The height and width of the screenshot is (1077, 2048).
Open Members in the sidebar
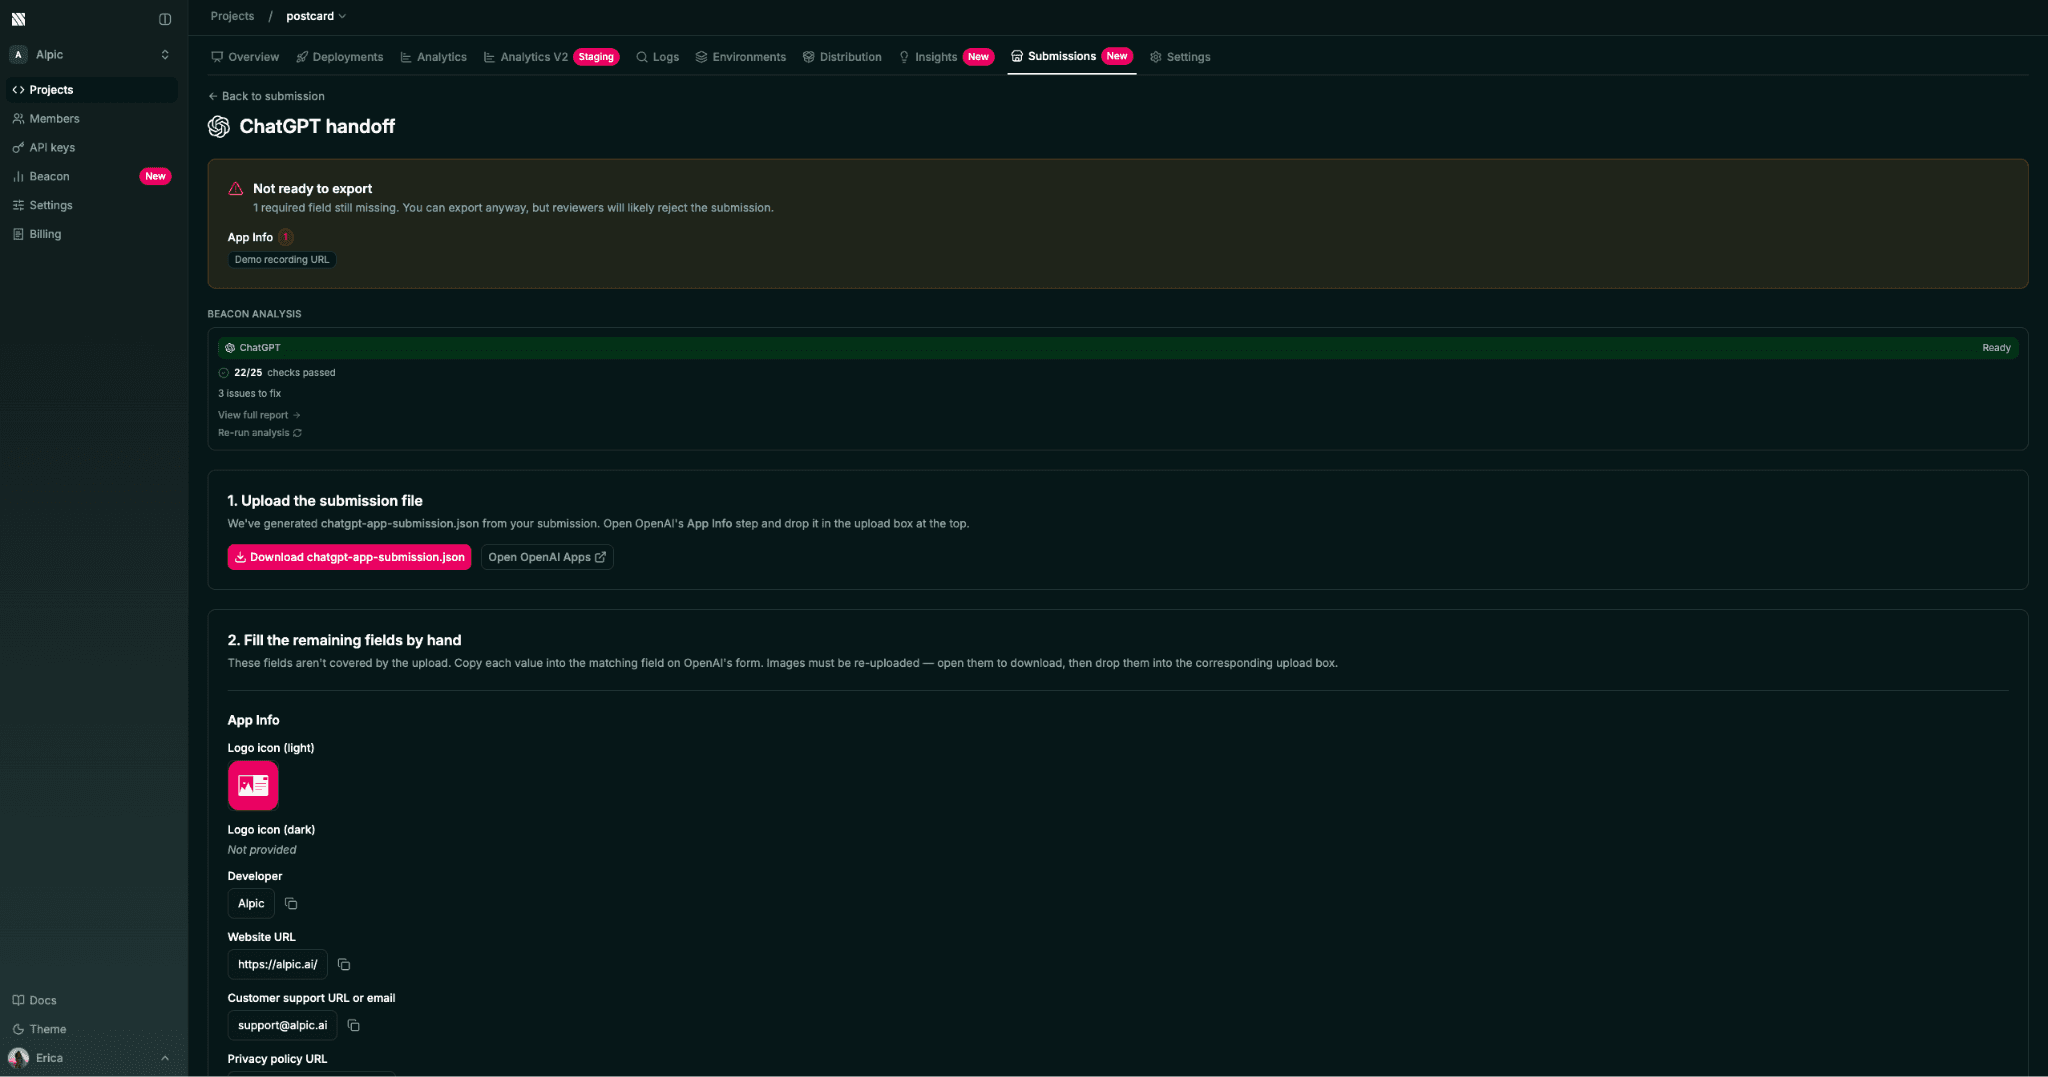tap(91, 119)
